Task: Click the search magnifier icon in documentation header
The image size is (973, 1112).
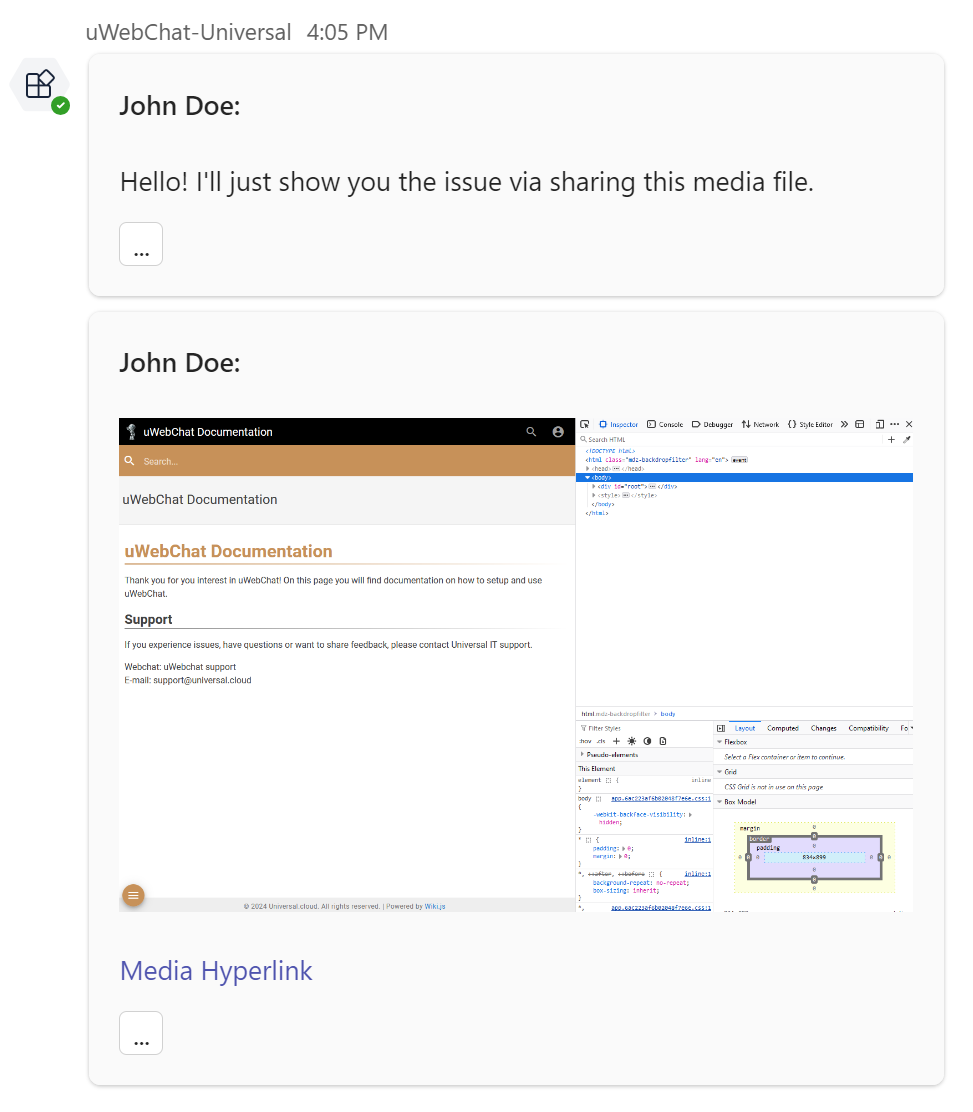Action: [531, 431]
